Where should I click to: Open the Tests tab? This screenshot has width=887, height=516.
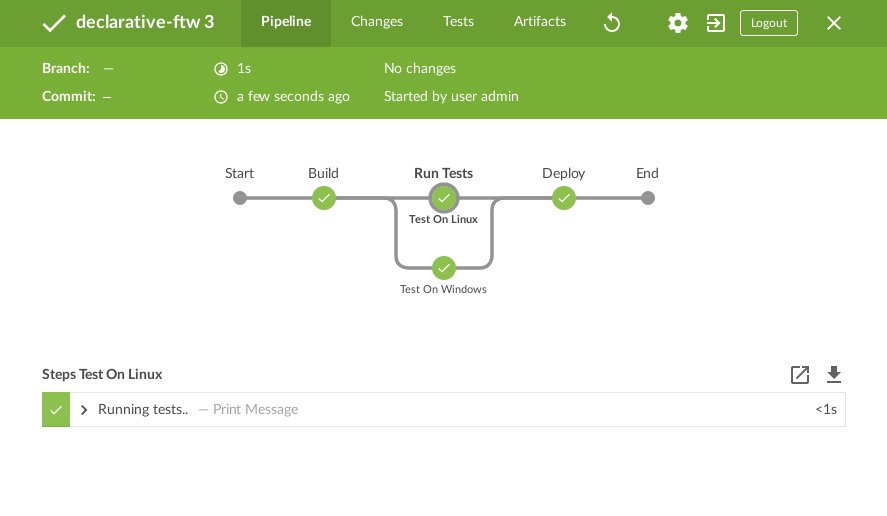pyautogui.click(x=458, y=22)
